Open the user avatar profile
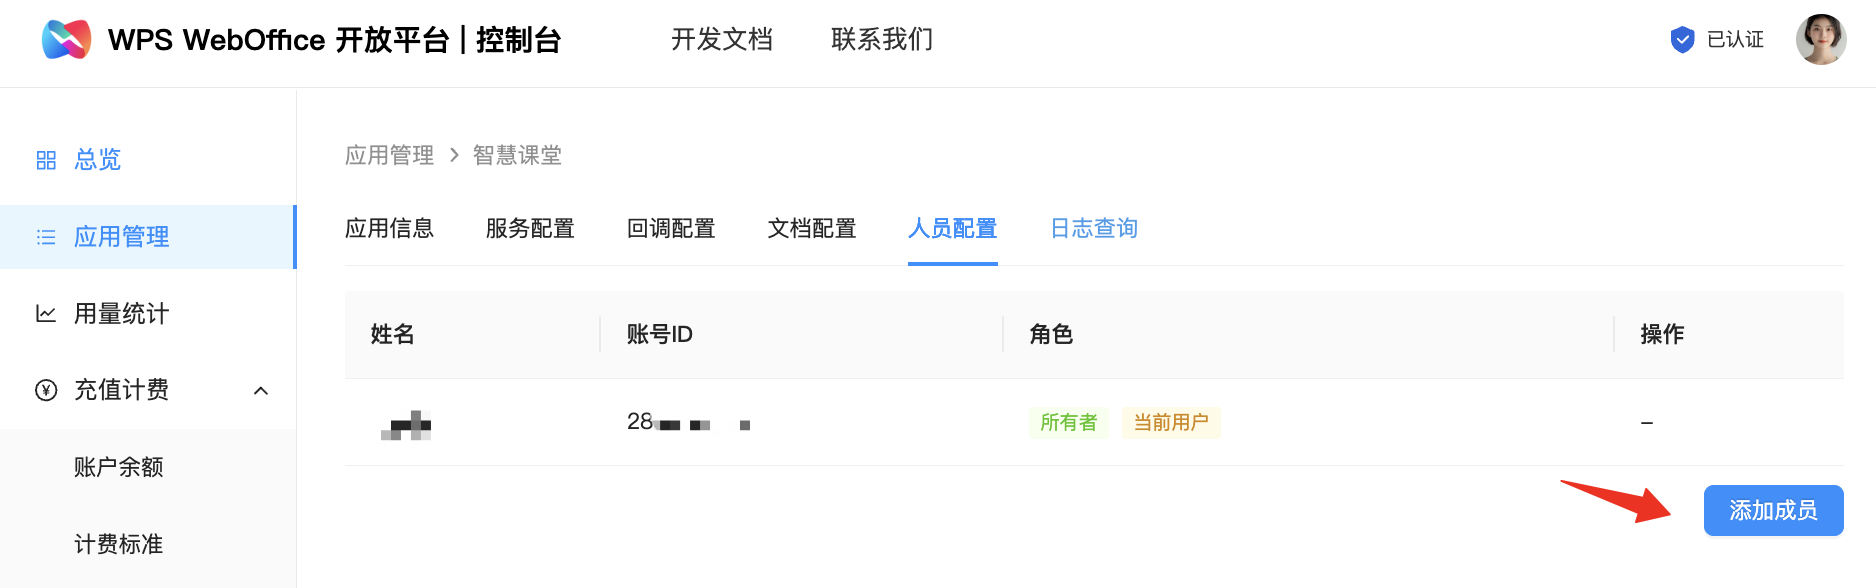 tap(1820, 40)
